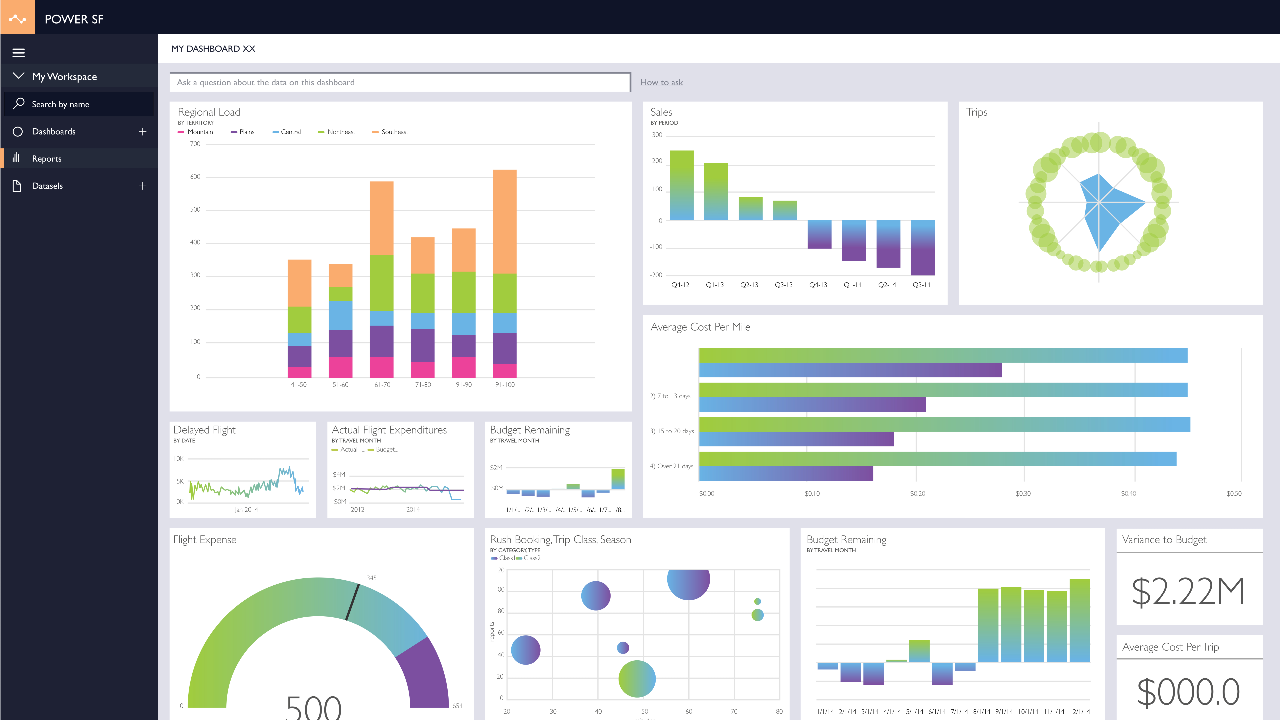Click the Ask a question input box

[x=400, y=82]
